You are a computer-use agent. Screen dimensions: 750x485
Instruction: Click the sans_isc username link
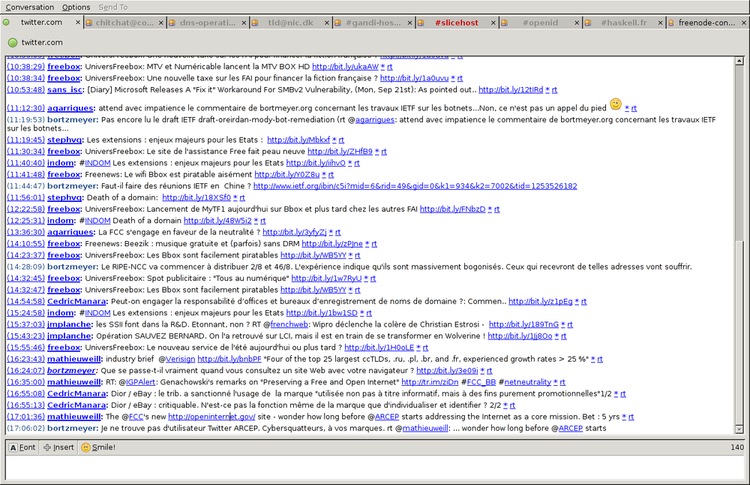(65, 90)
